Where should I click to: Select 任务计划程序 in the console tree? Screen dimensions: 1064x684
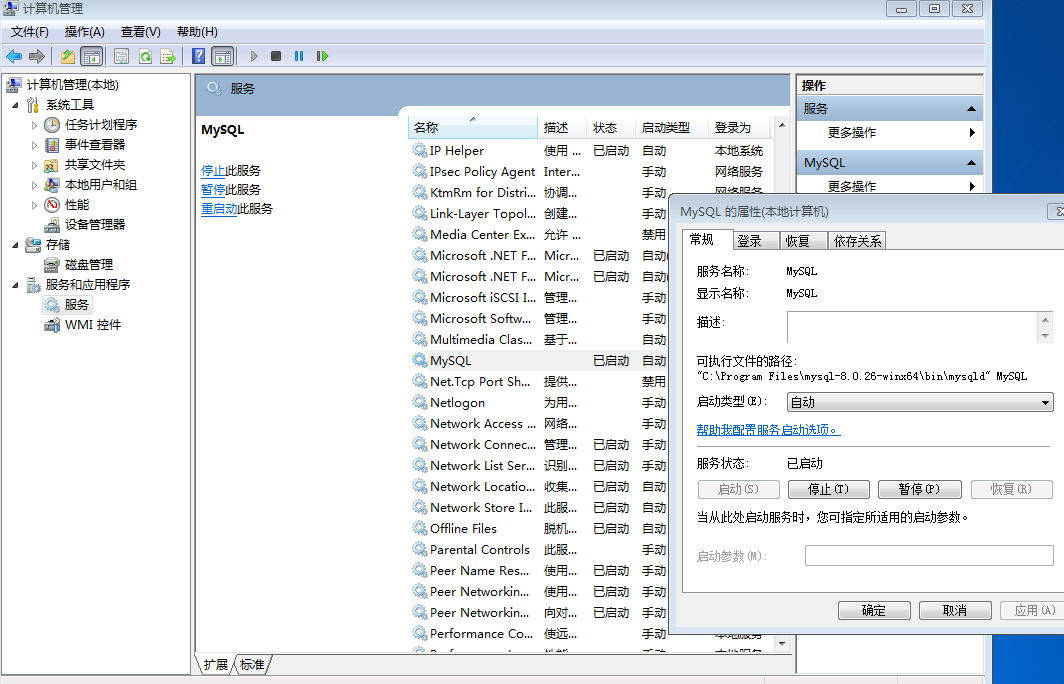click(x=100, y=125)
